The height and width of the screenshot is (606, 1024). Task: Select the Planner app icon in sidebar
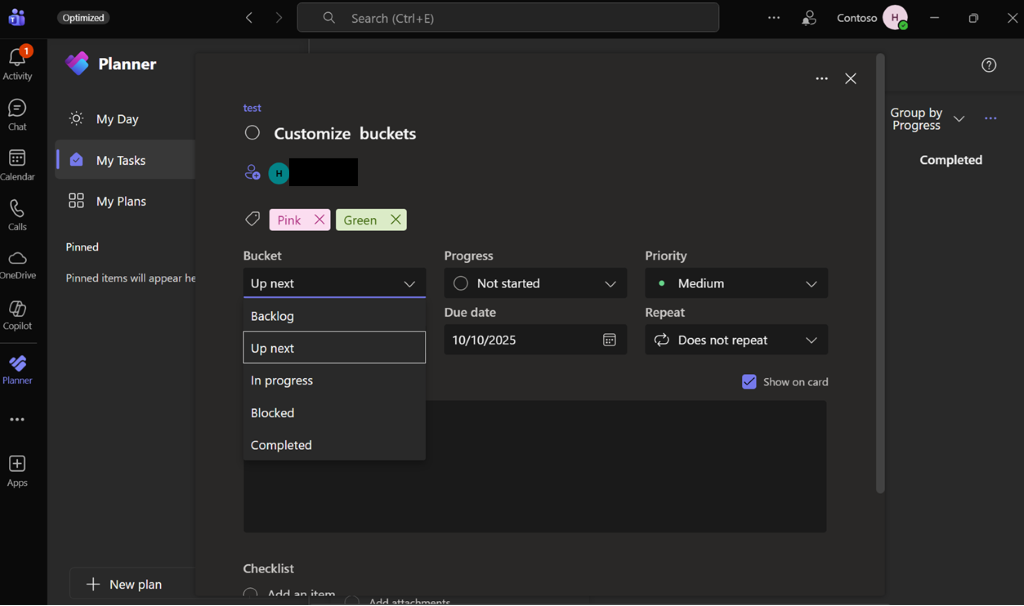17,370
